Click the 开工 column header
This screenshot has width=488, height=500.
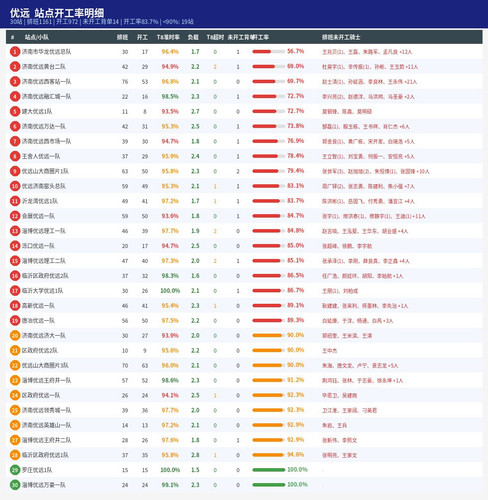pos(142,37)
